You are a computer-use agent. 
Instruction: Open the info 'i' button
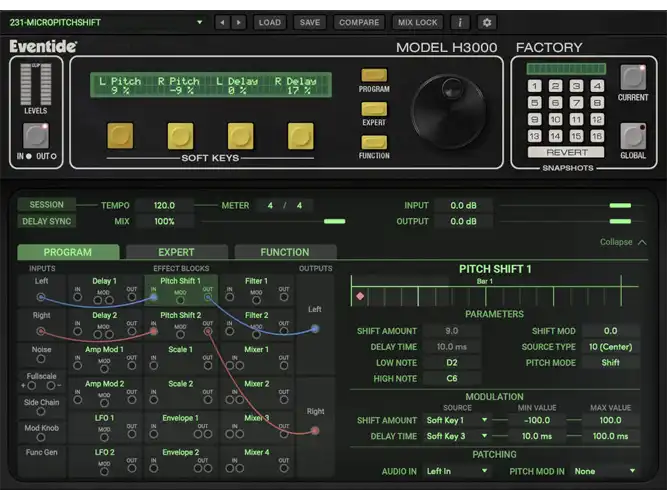[460, 23]
